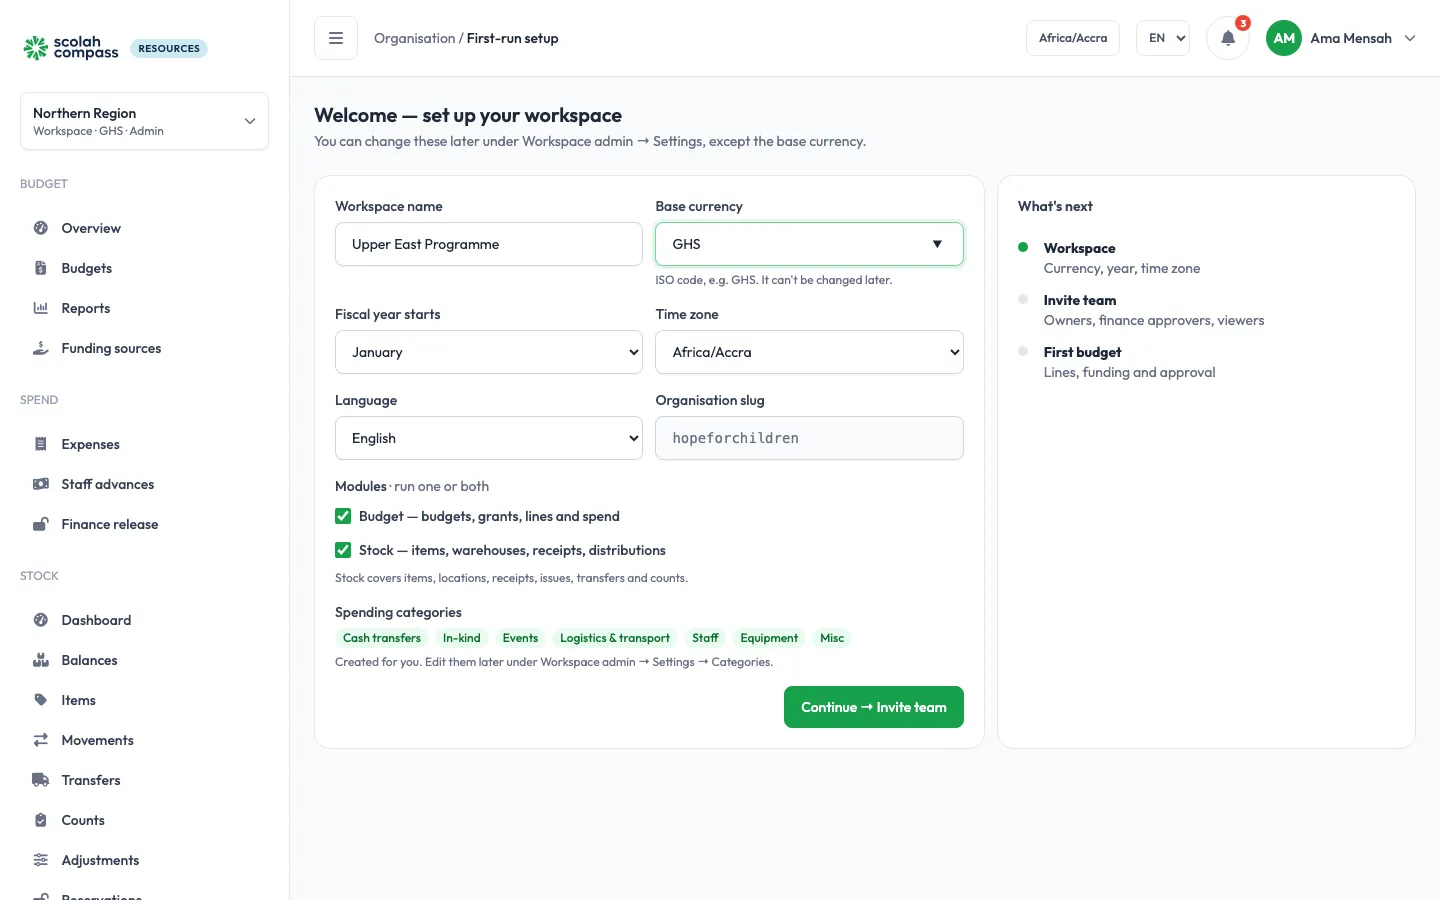Expand the Northern Region workspace switcher
Image resolution: width=1440 pixels, height=900 pixels.
click(144, 121)
